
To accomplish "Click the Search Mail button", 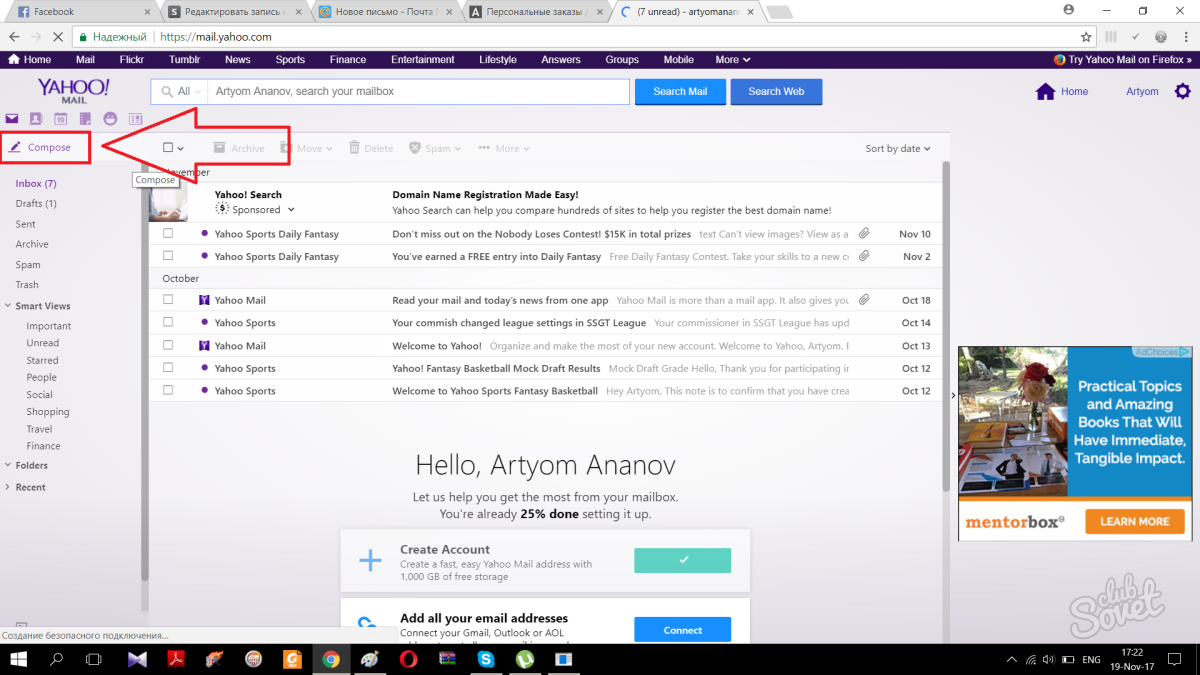I will pos(680,91).
